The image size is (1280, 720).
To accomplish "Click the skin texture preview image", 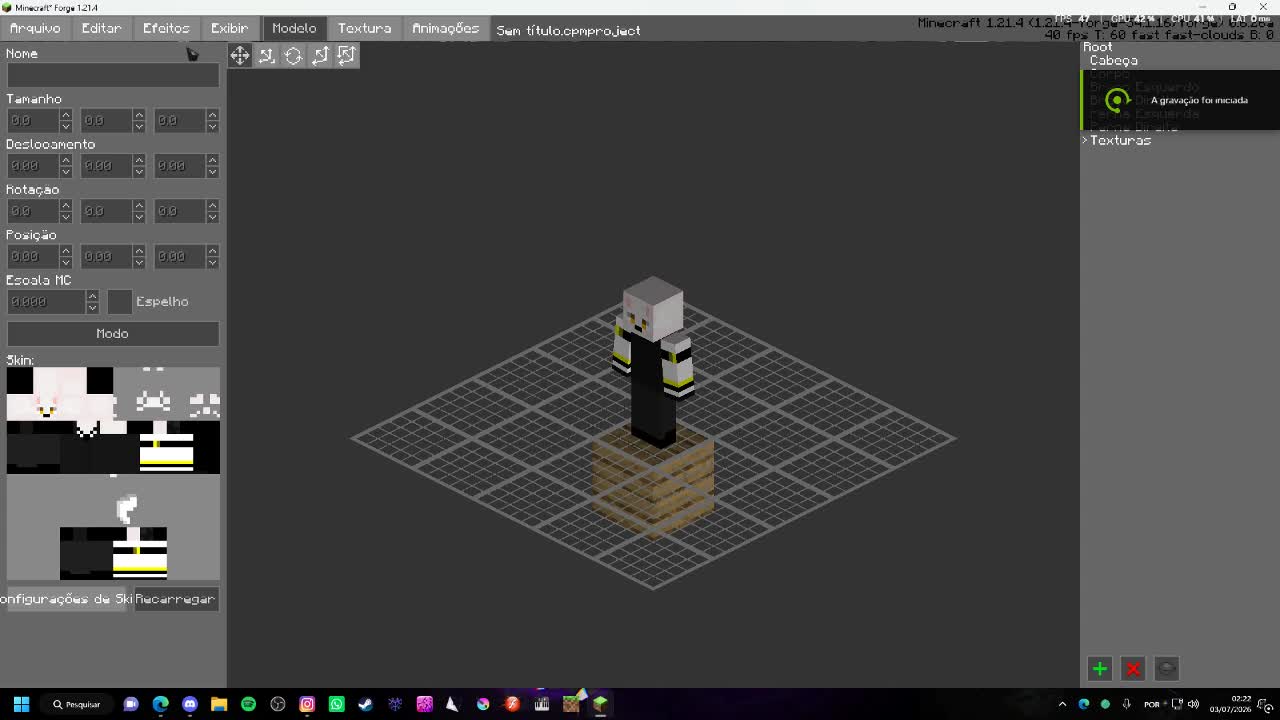I will (x=113, y=420).
